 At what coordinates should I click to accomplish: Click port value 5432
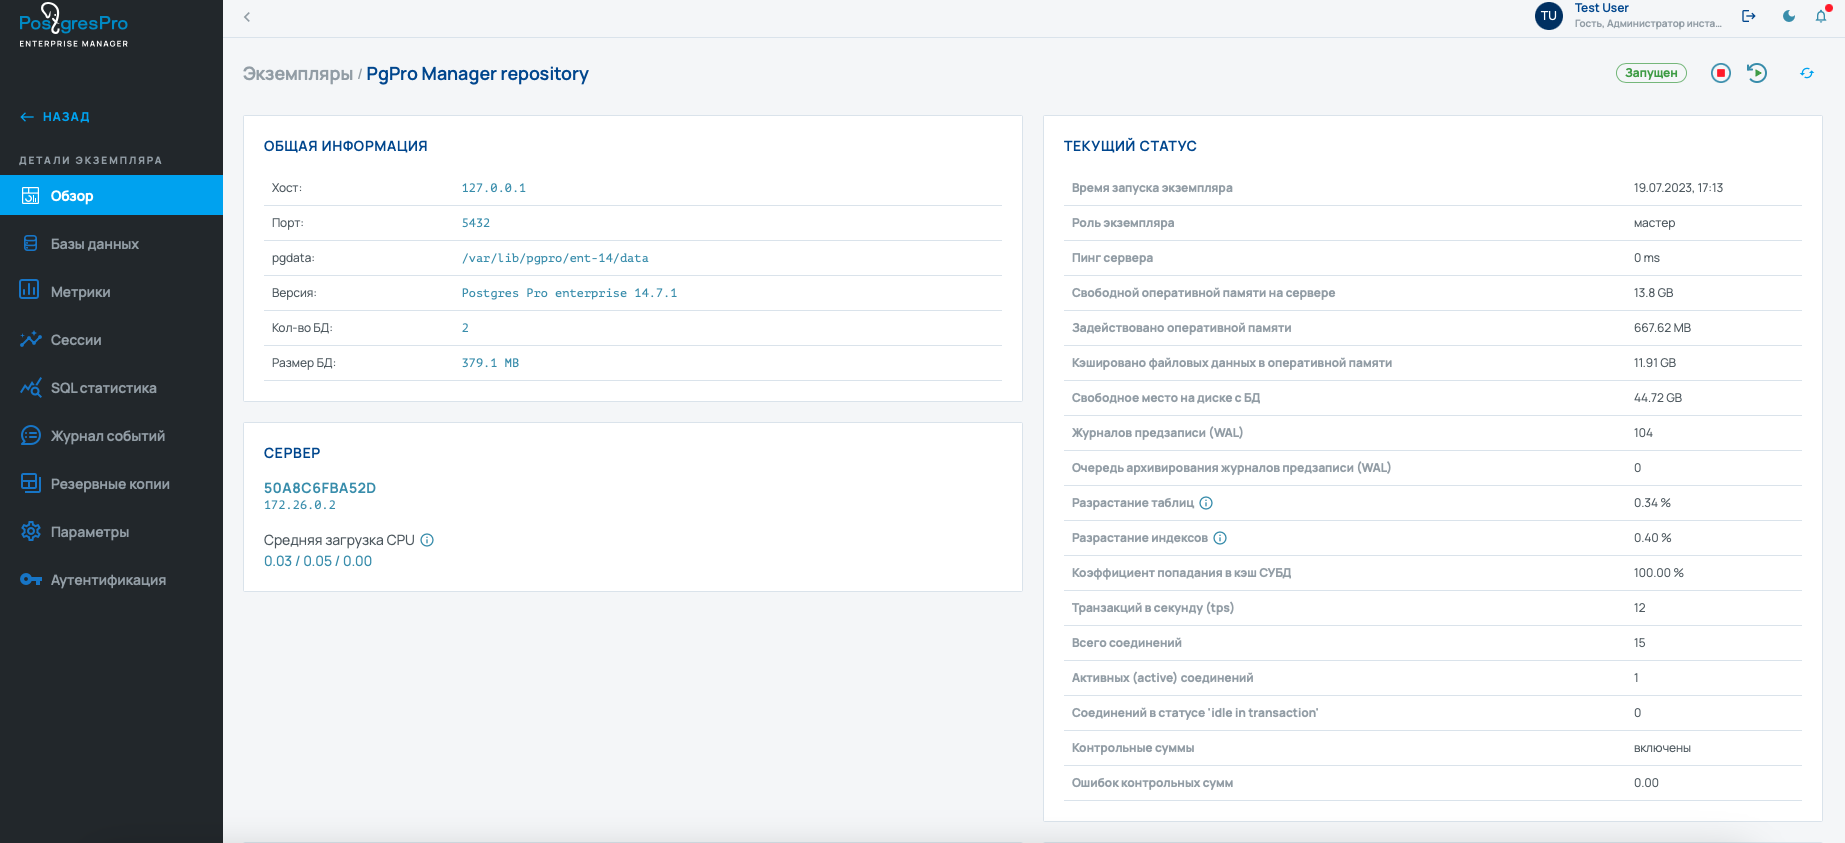(476, 223)
